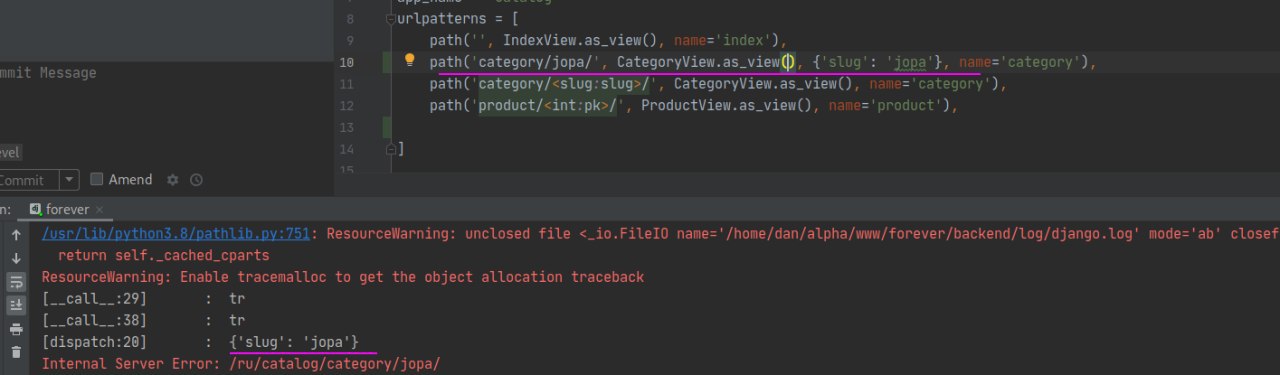Click line number 10 in the gutter
1280x375 pixels.
(346, 62)
